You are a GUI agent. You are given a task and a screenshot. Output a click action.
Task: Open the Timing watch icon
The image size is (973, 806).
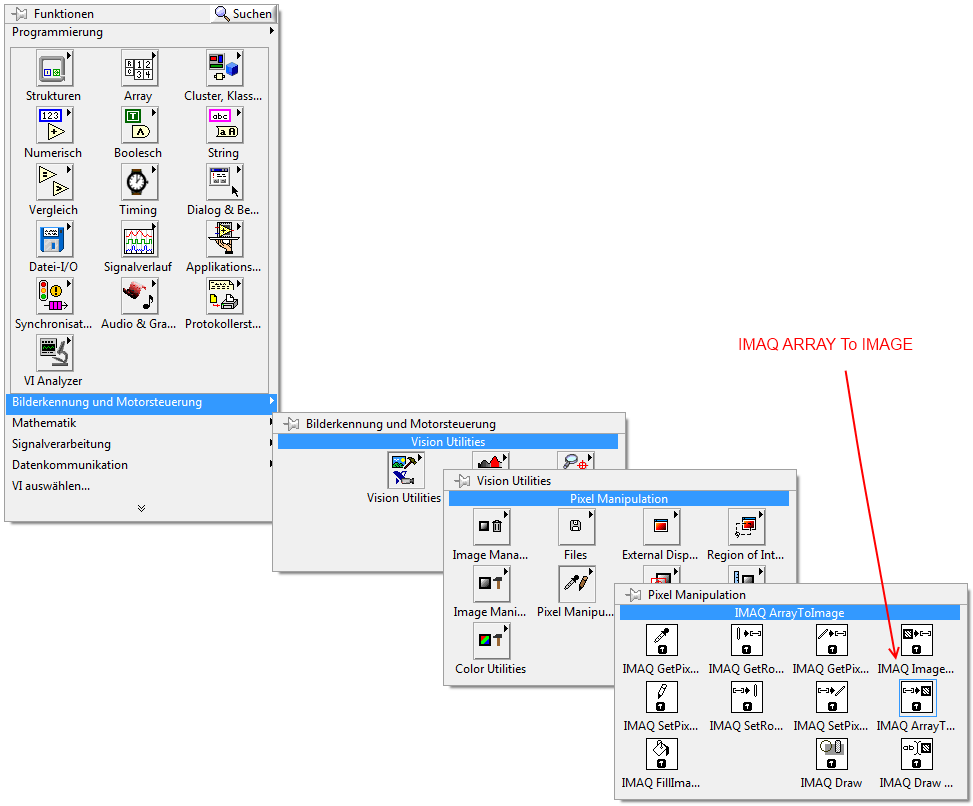139,182
